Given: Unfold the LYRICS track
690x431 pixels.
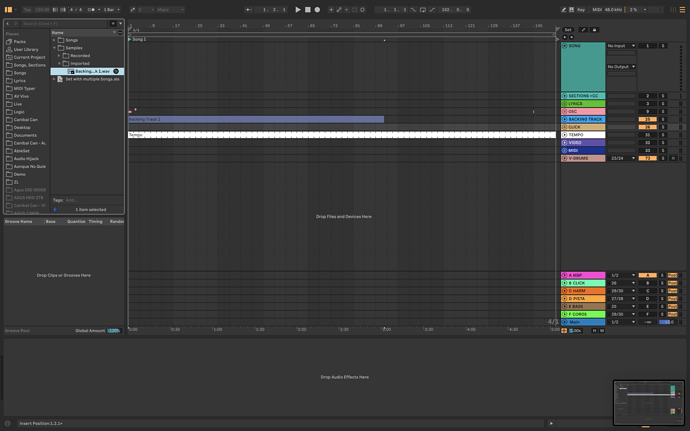Looking at the screenshot, I should tap(564, 104).
